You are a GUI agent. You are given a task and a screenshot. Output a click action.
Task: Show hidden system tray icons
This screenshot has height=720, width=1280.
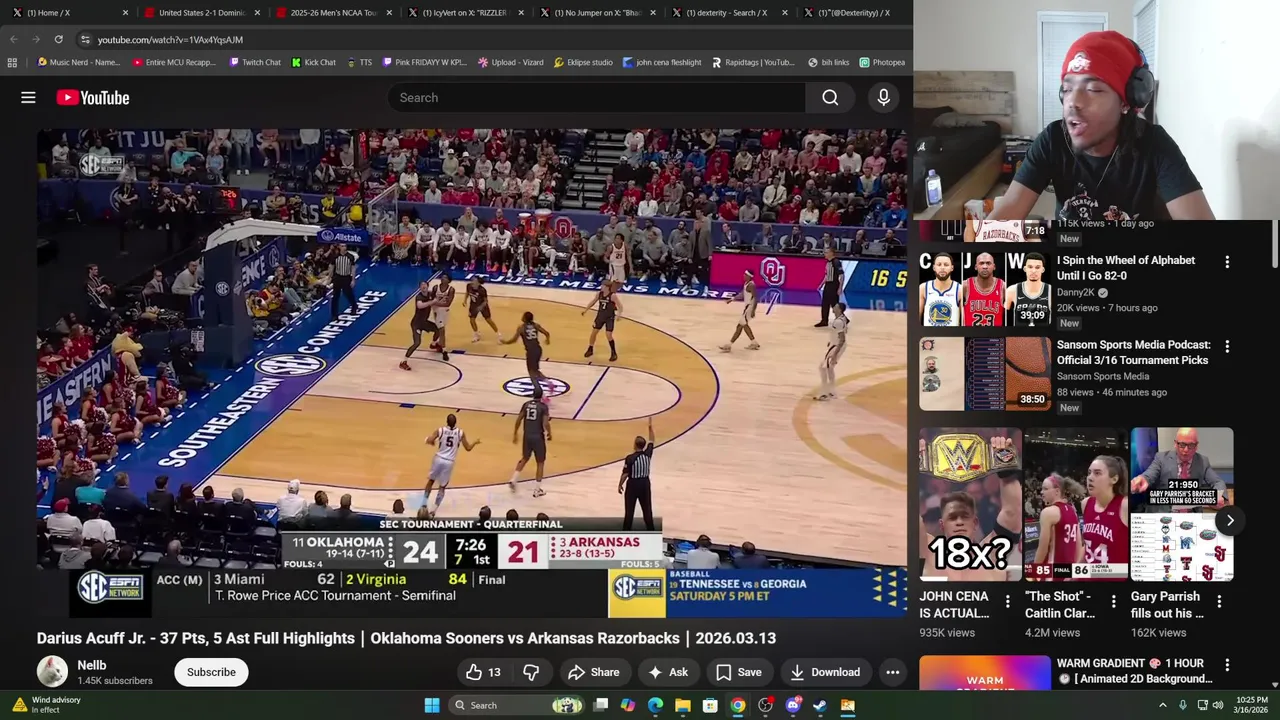pos(1162,705)
